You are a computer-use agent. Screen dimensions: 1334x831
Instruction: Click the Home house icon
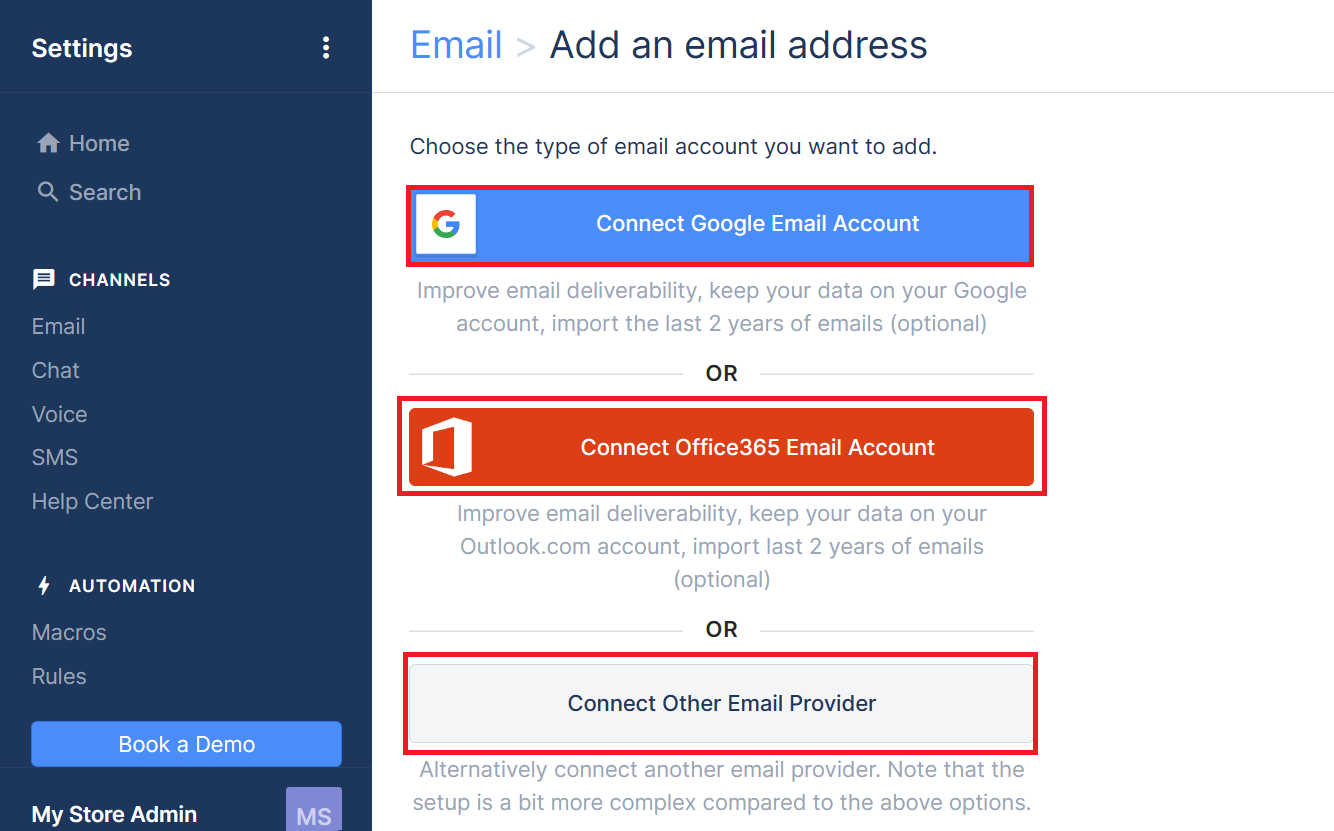tap(48, 143)
